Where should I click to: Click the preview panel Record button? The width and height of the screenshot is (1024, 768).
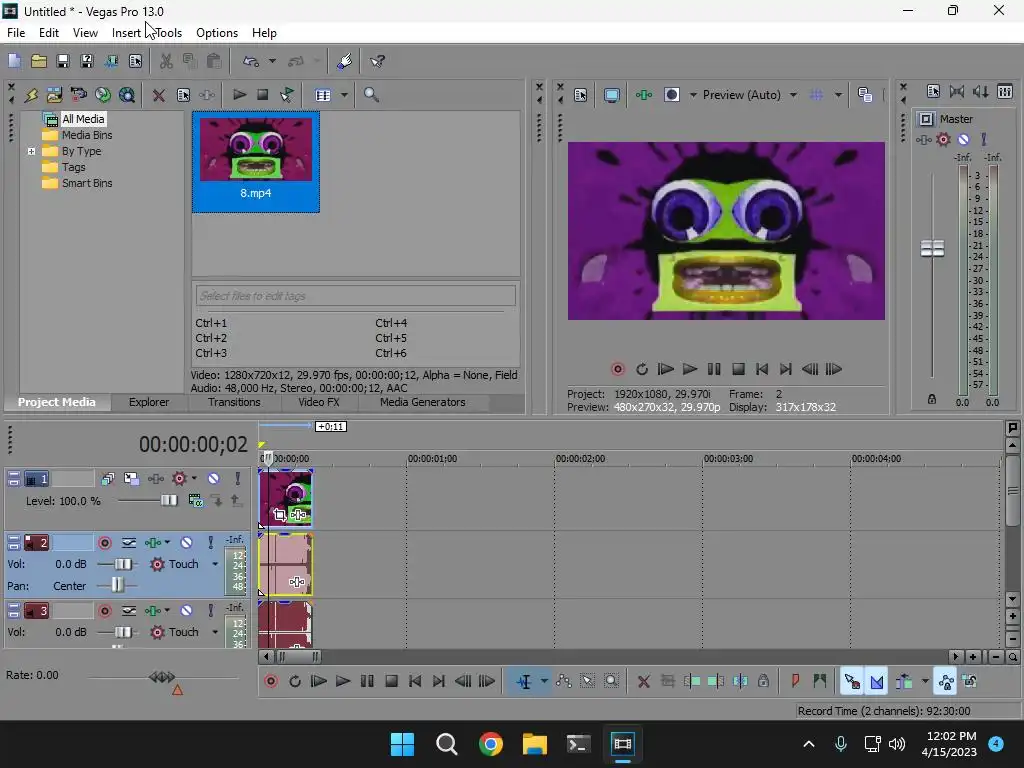point(617,369)
